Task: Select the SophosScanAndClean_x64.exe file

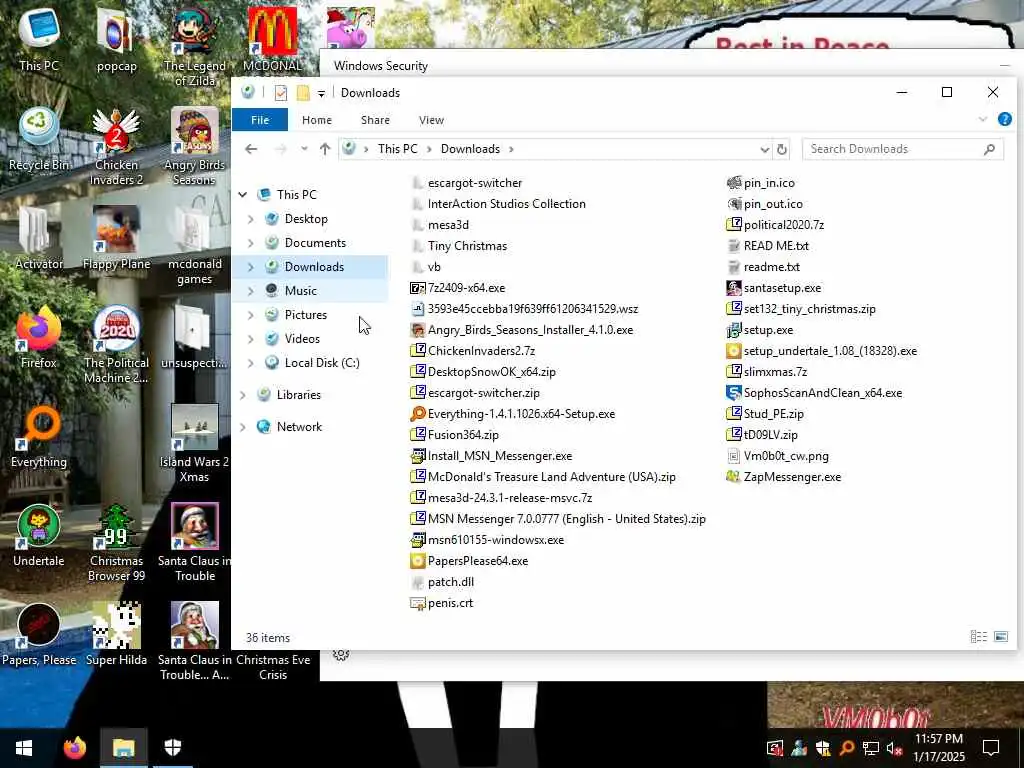Action: tap(814, 393)
